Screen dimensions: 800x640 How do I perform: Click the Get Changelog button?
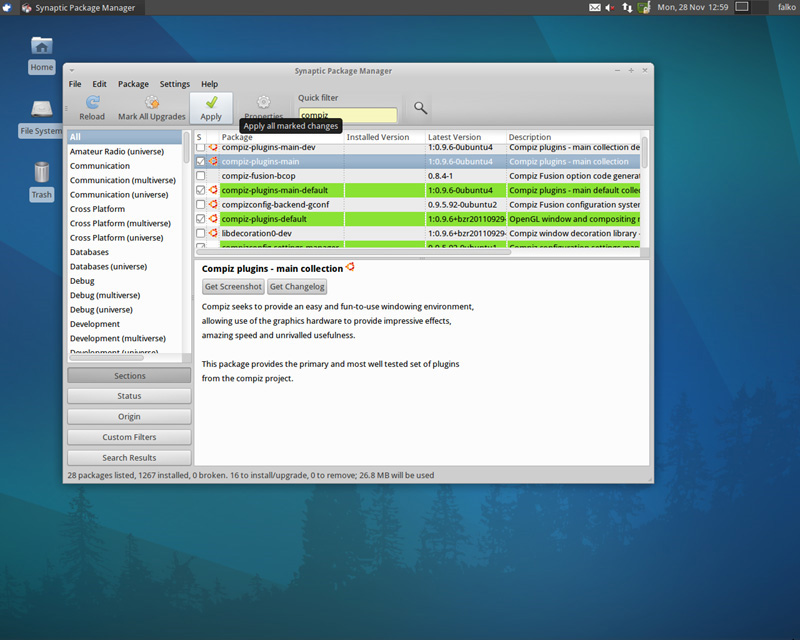click(297, 287)
